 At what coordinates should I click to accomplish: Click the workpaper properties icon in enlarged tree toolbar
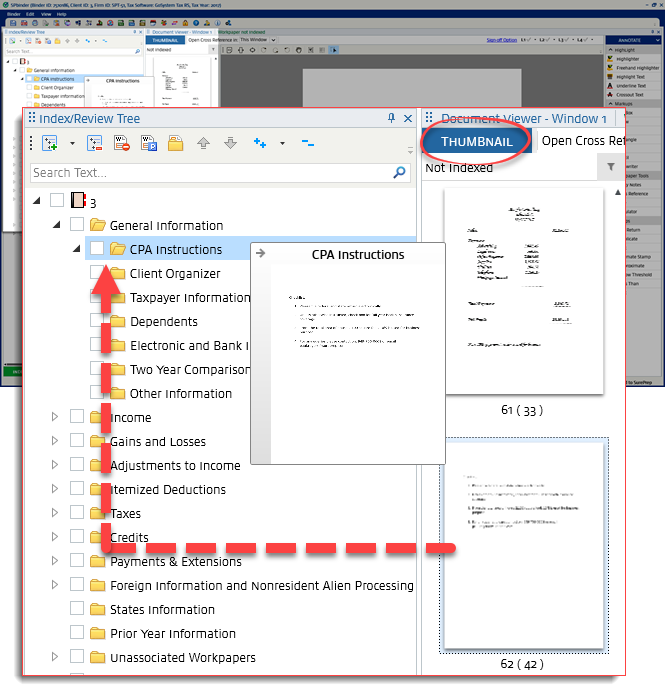[149, 143]
